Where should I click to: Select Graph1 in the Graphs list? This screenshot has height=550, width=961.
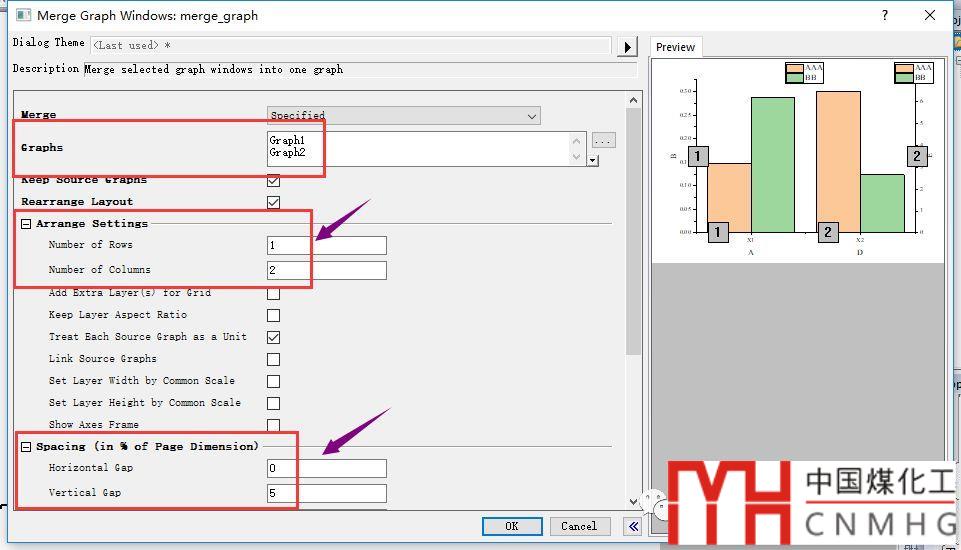(x=287, y=140)
